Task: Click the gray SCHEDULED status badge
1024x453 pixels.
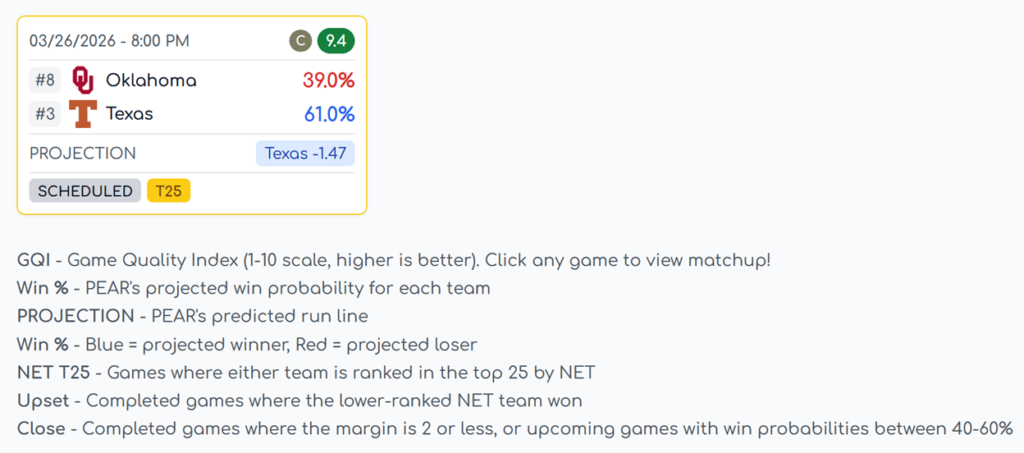Action: tap(85, 191)
